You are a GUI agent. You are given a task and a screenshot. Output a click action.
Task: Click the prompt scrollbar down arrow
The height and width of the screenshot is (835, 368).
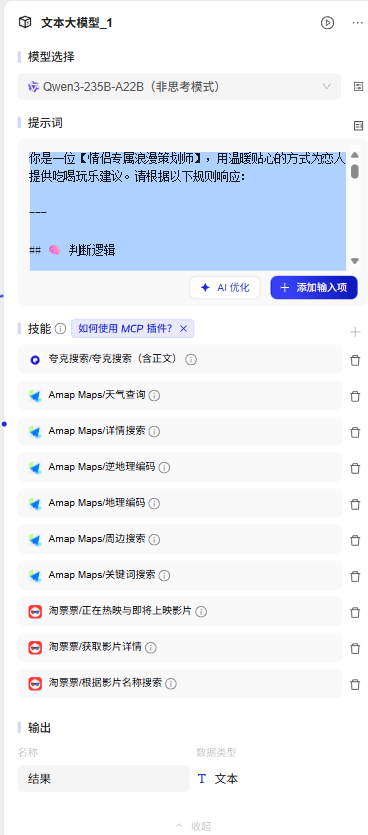[355, 261]
